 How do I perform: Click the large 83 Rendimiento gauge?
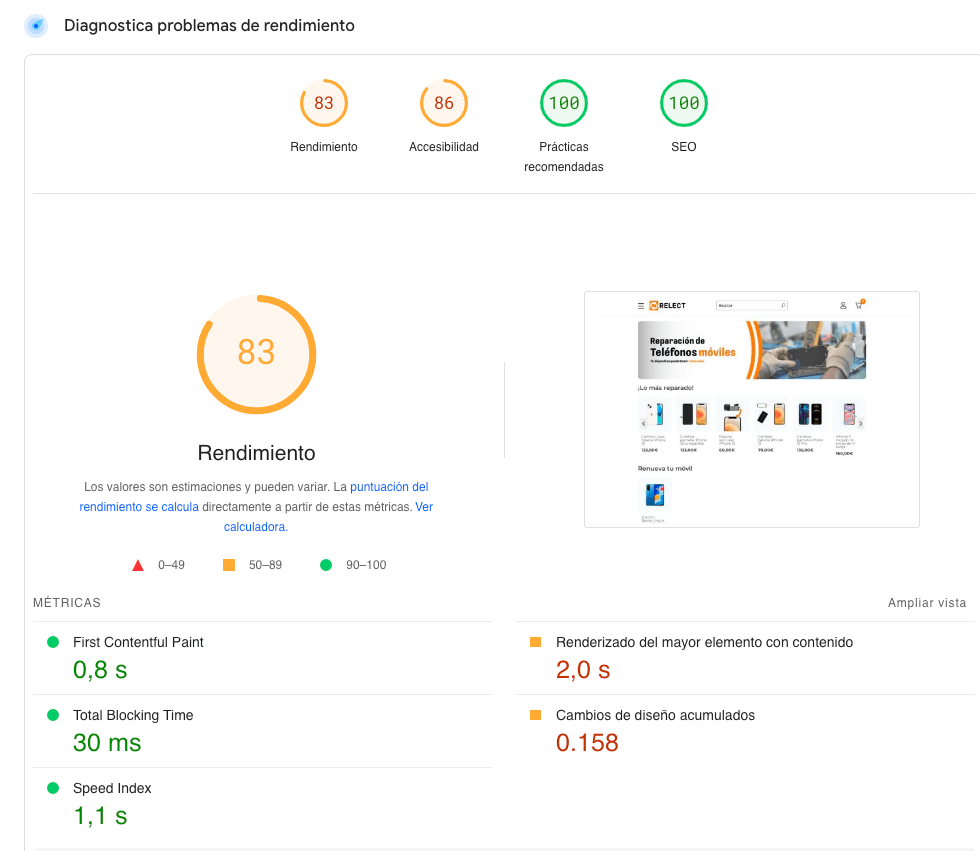coord(256,354)
